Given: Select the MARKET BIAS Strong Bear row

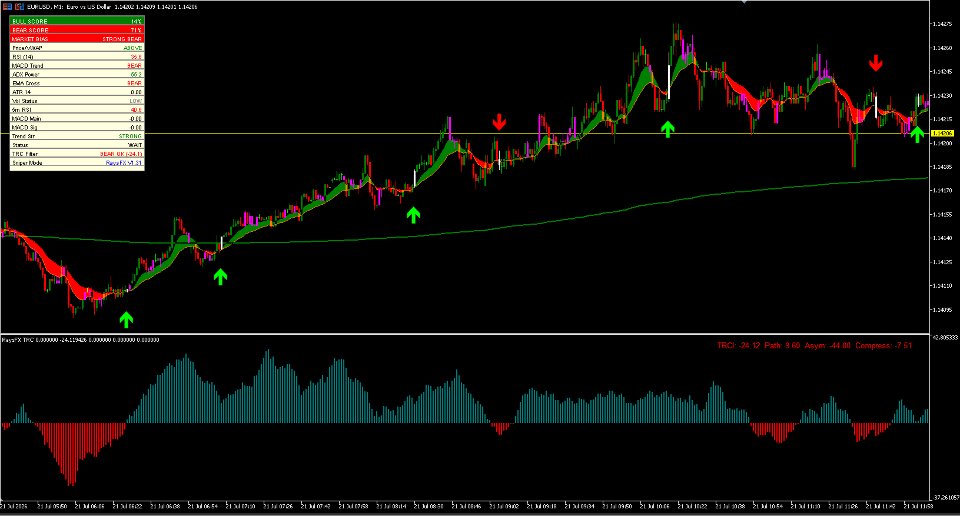Looking at the screenshot, I should pos(77,39).
